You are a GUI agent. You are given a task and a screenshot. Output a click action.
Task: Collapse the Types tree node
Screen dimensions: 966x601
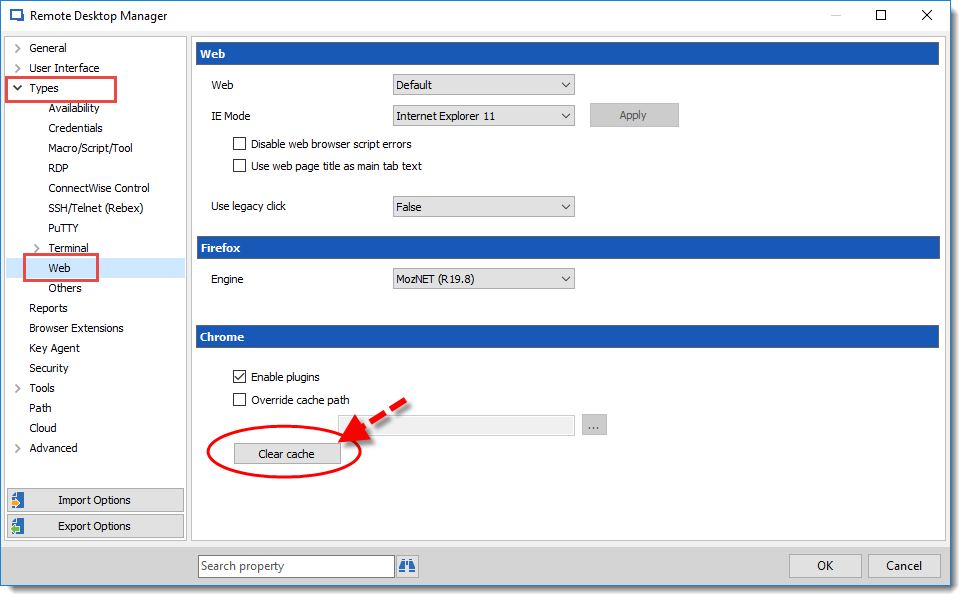tap(17, 88)
